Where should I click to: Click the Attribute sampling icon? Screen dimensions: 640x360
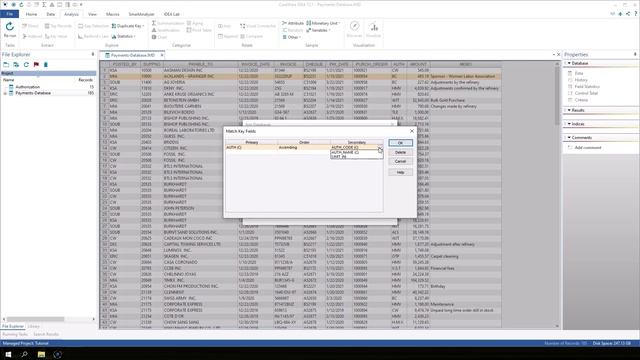click(x=293, y=23)
